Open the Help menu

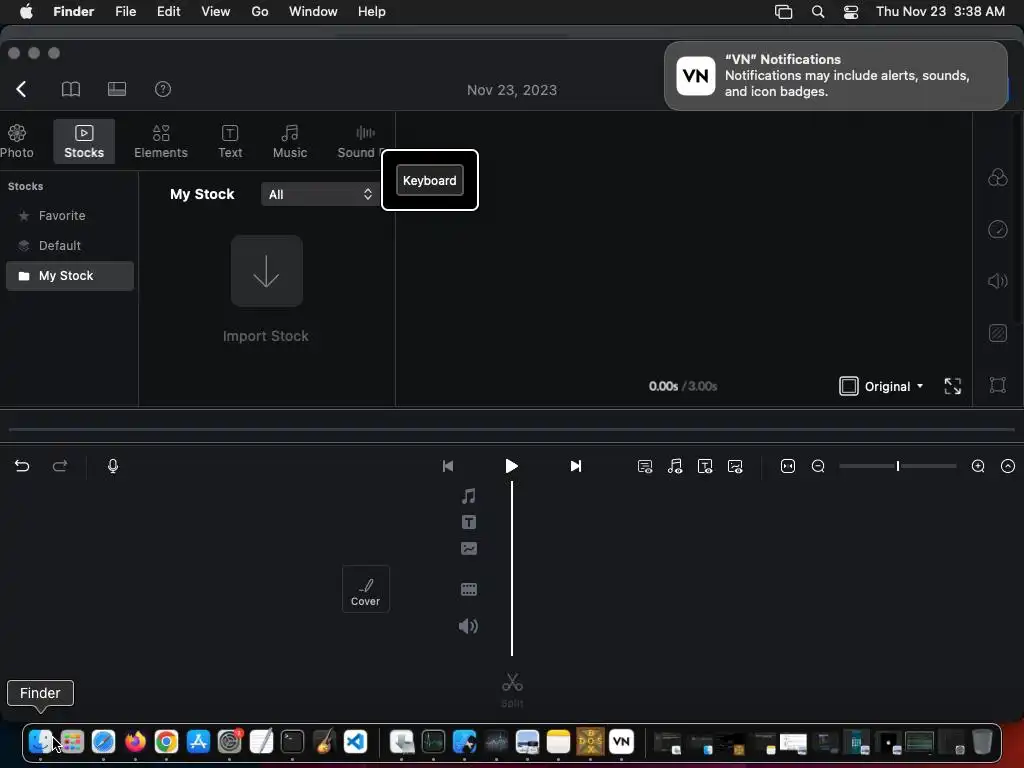(x=372, y=12)
